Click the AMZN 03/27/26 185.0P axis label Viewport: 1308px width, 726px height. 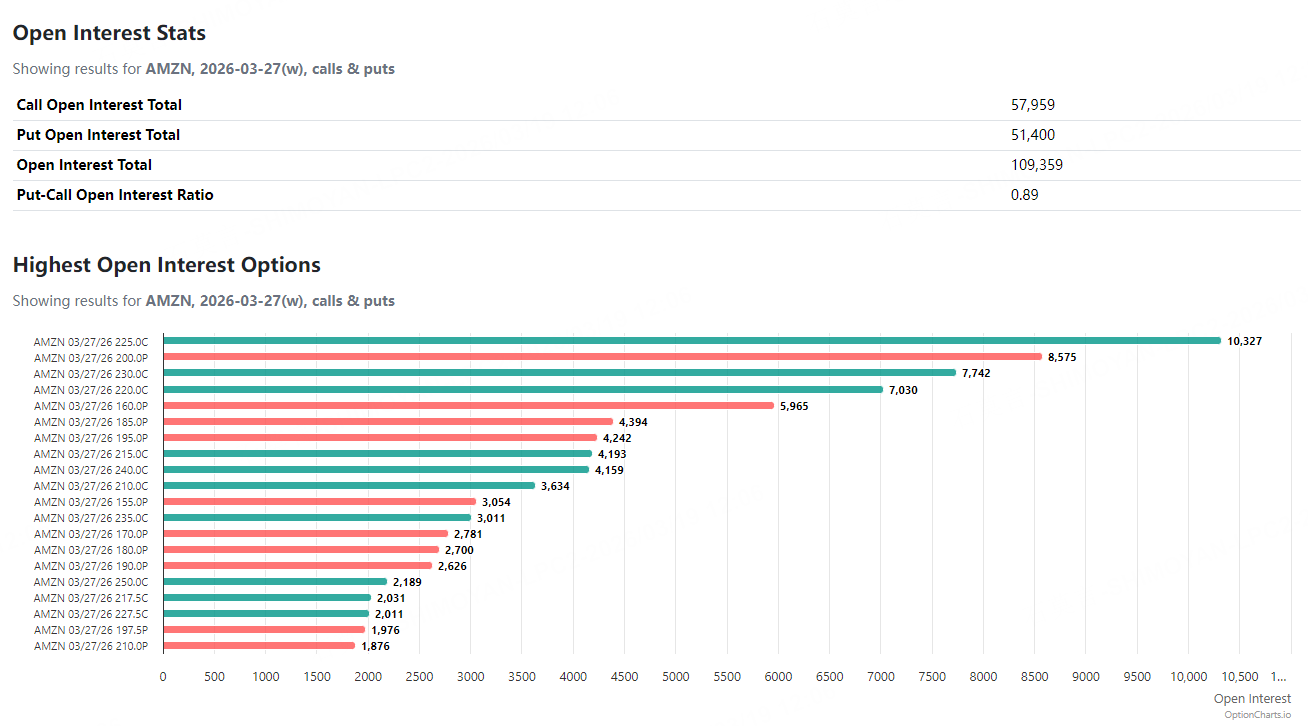[x=91, y=422]
